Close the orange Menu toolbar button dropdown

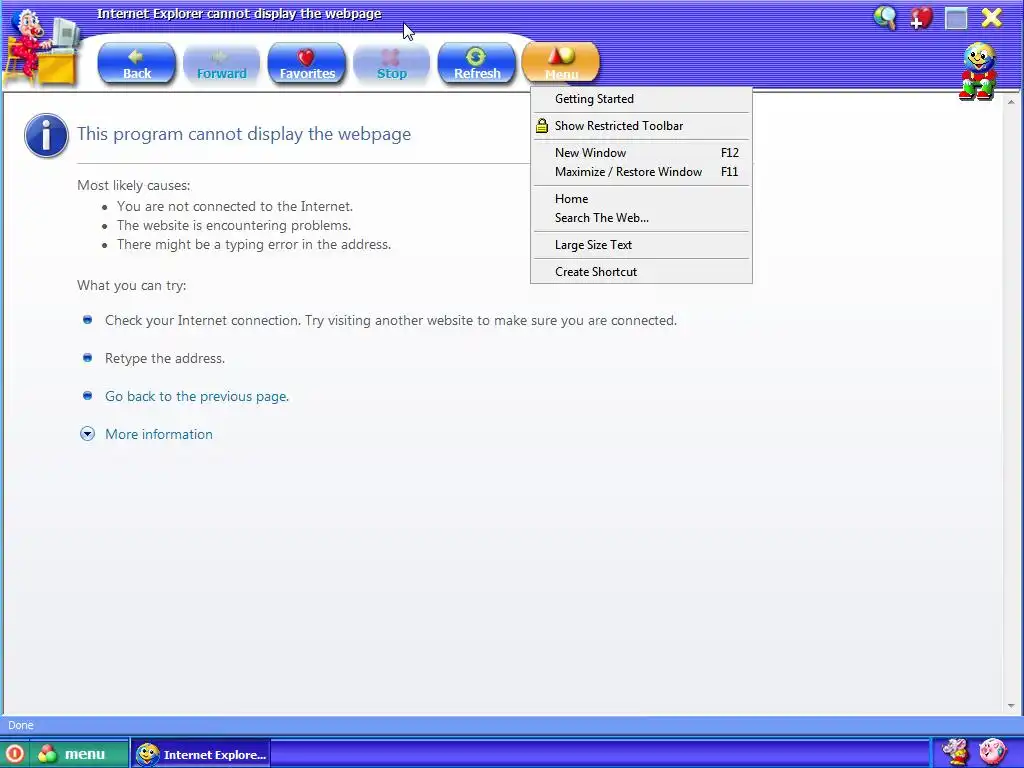(x=561, y=63)
